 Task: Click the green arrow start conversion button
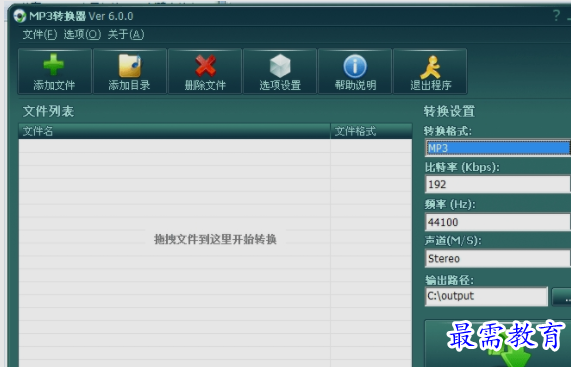click(498, 343)
